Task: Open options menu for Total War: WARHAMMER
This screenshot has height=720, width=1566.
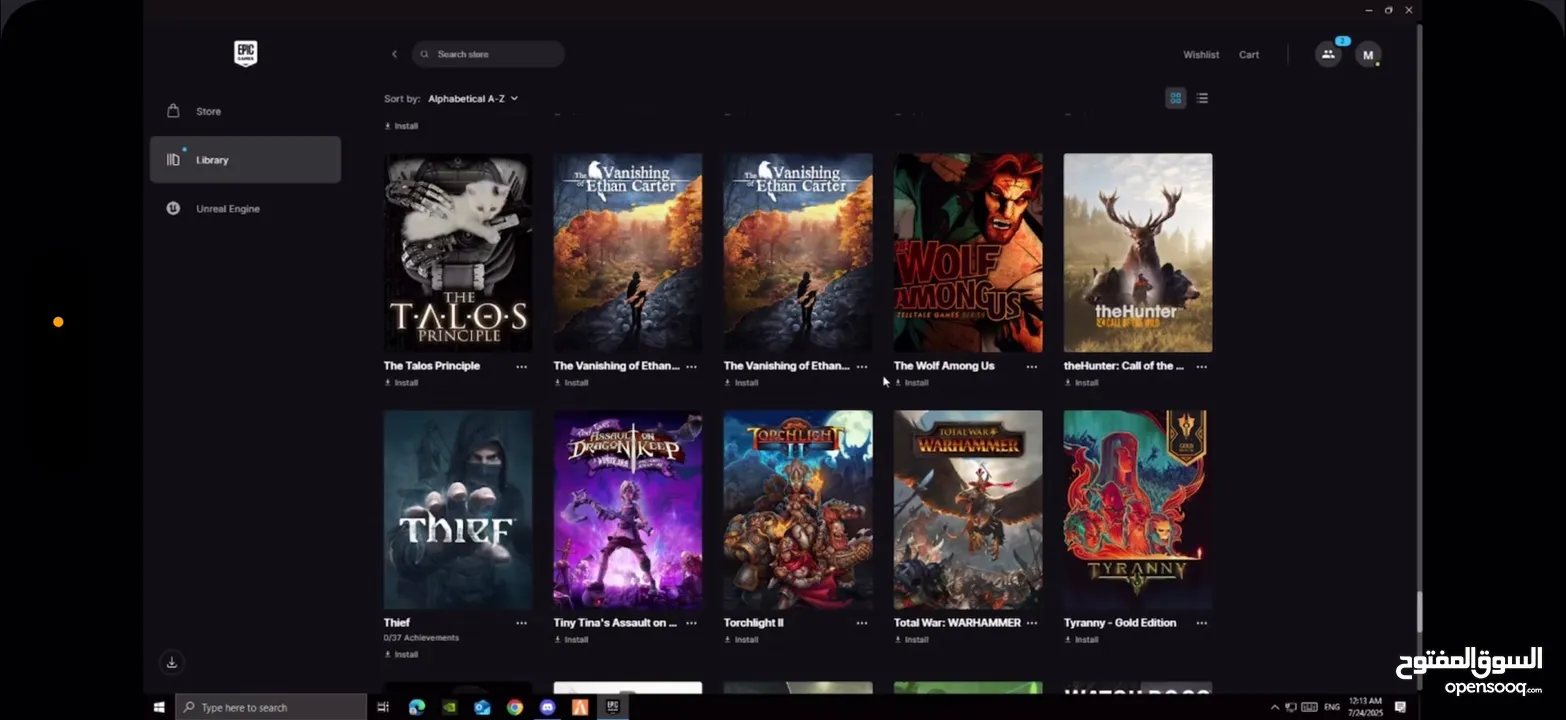Action: click(x=1031, y=624)
